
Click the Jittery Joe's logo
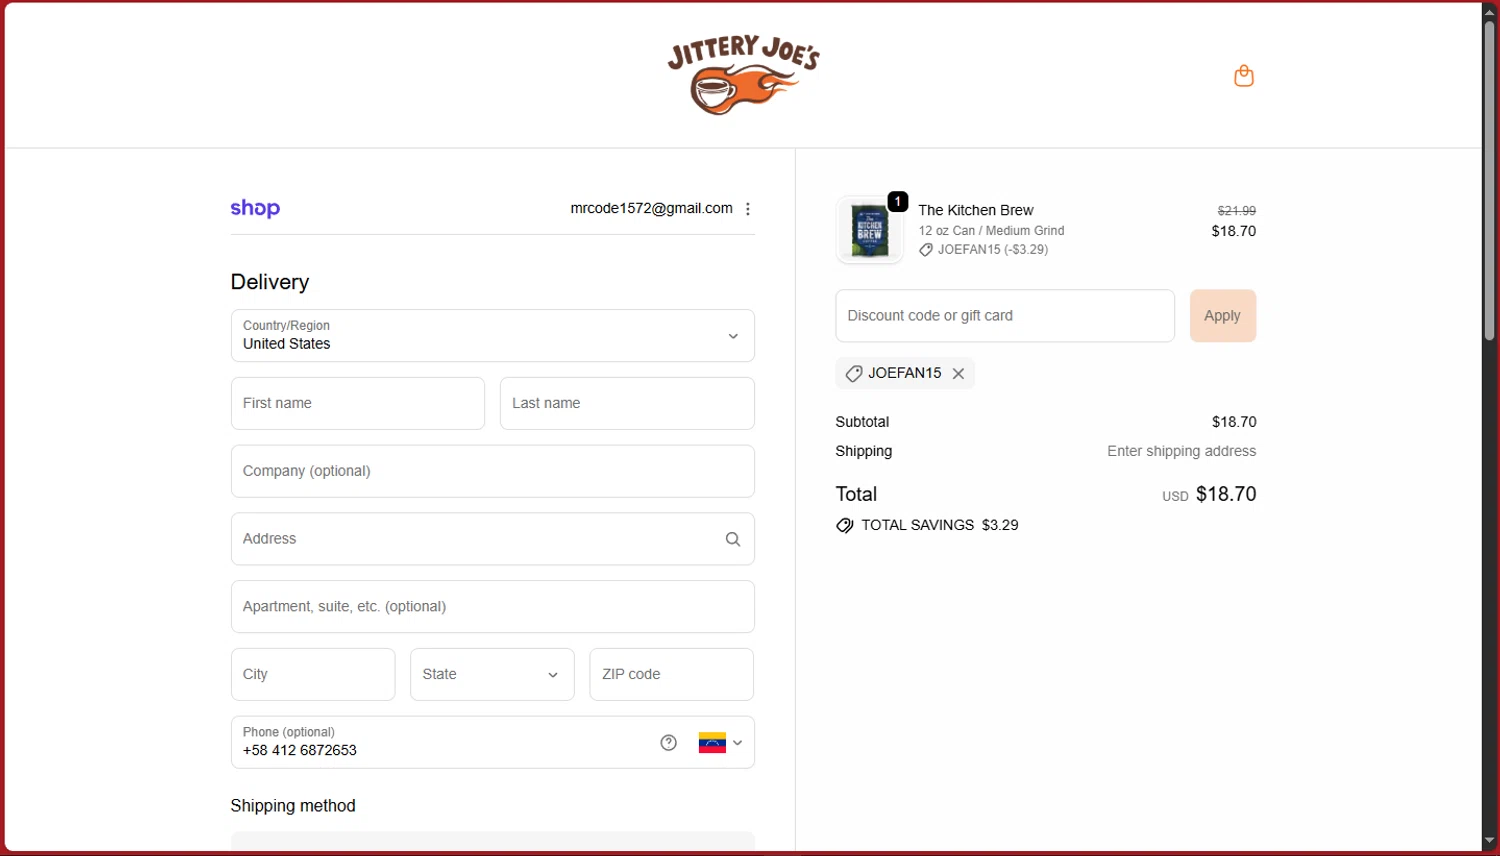[743, 75]
